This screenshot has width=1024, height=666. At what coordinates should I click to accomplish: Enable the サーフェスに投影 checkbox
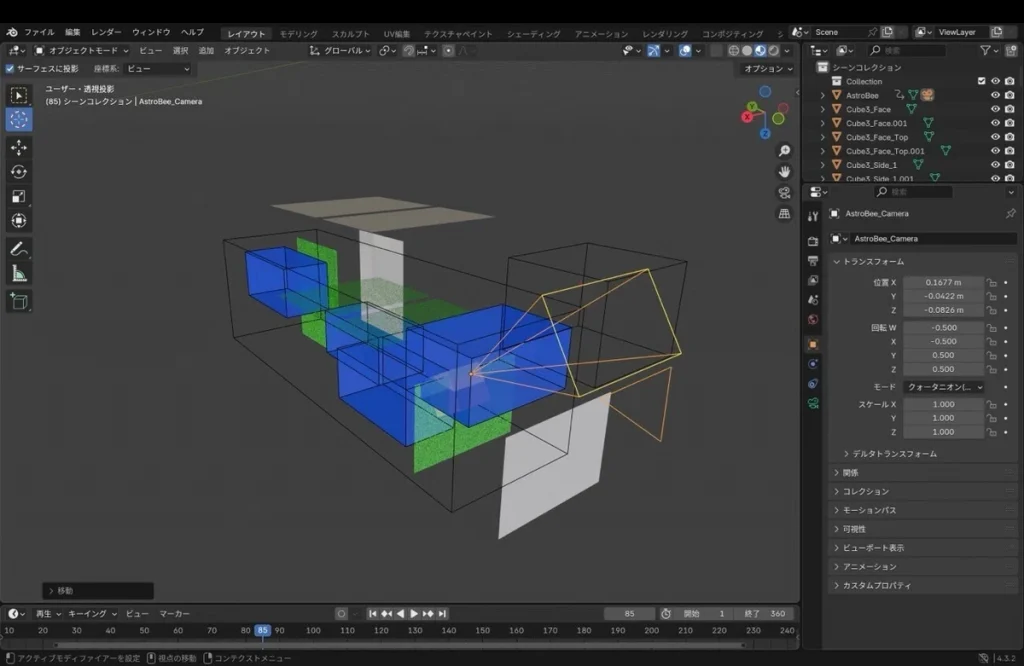[x=10, y=69]
